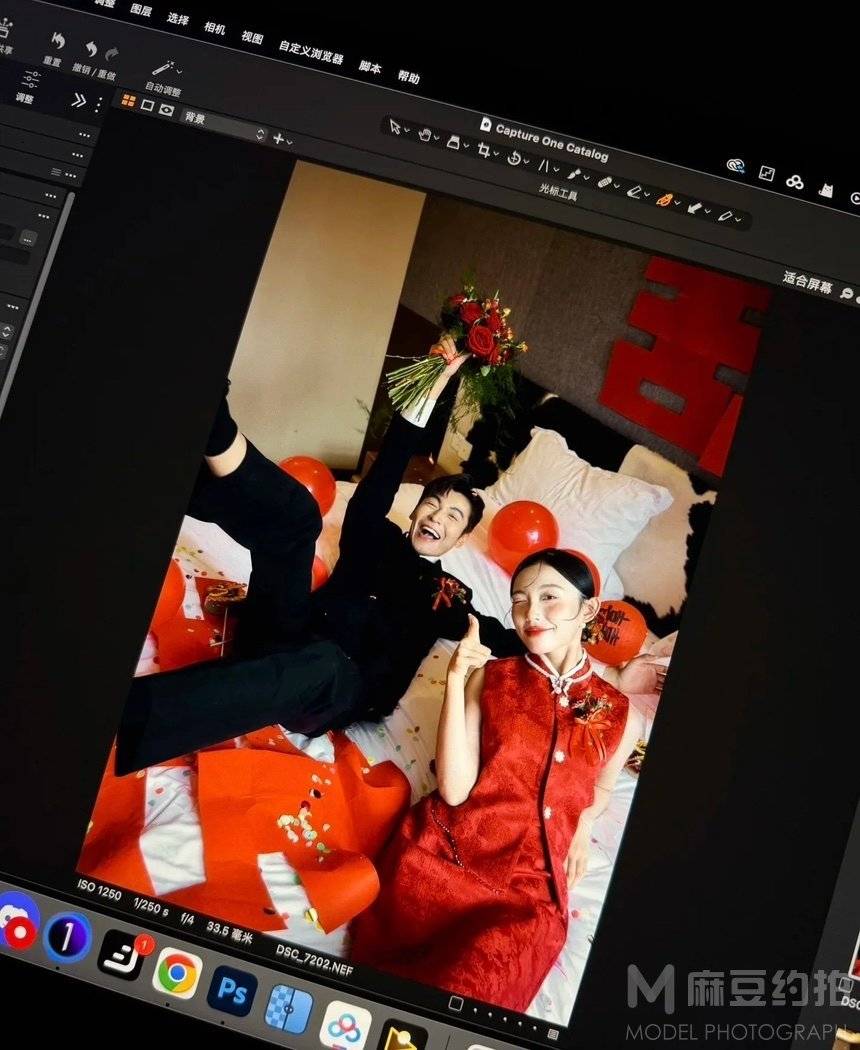Click the DSC_7202.NEF file name
Screen dimensions: 860x1050
[x=313, y=960]
